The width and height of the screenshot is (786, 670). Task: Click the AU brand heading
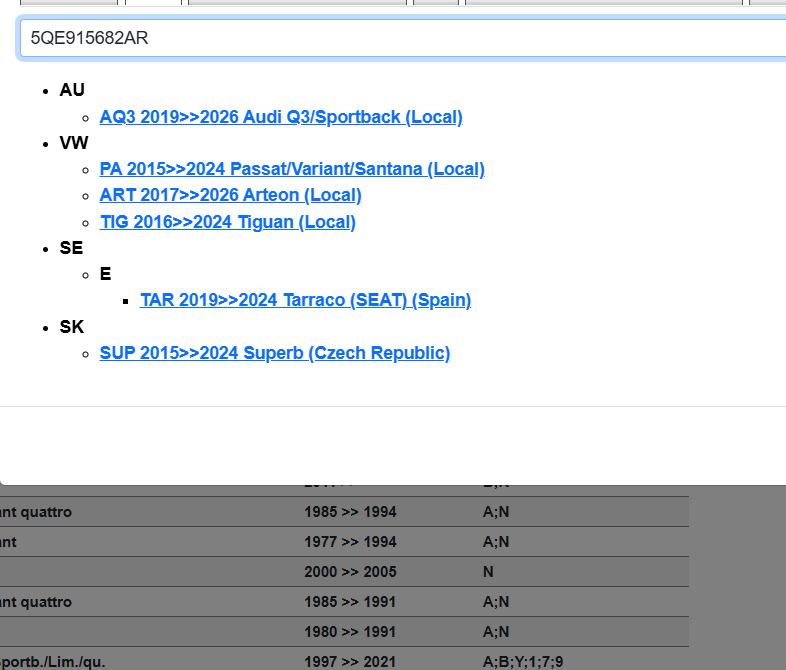coord(72,90)
